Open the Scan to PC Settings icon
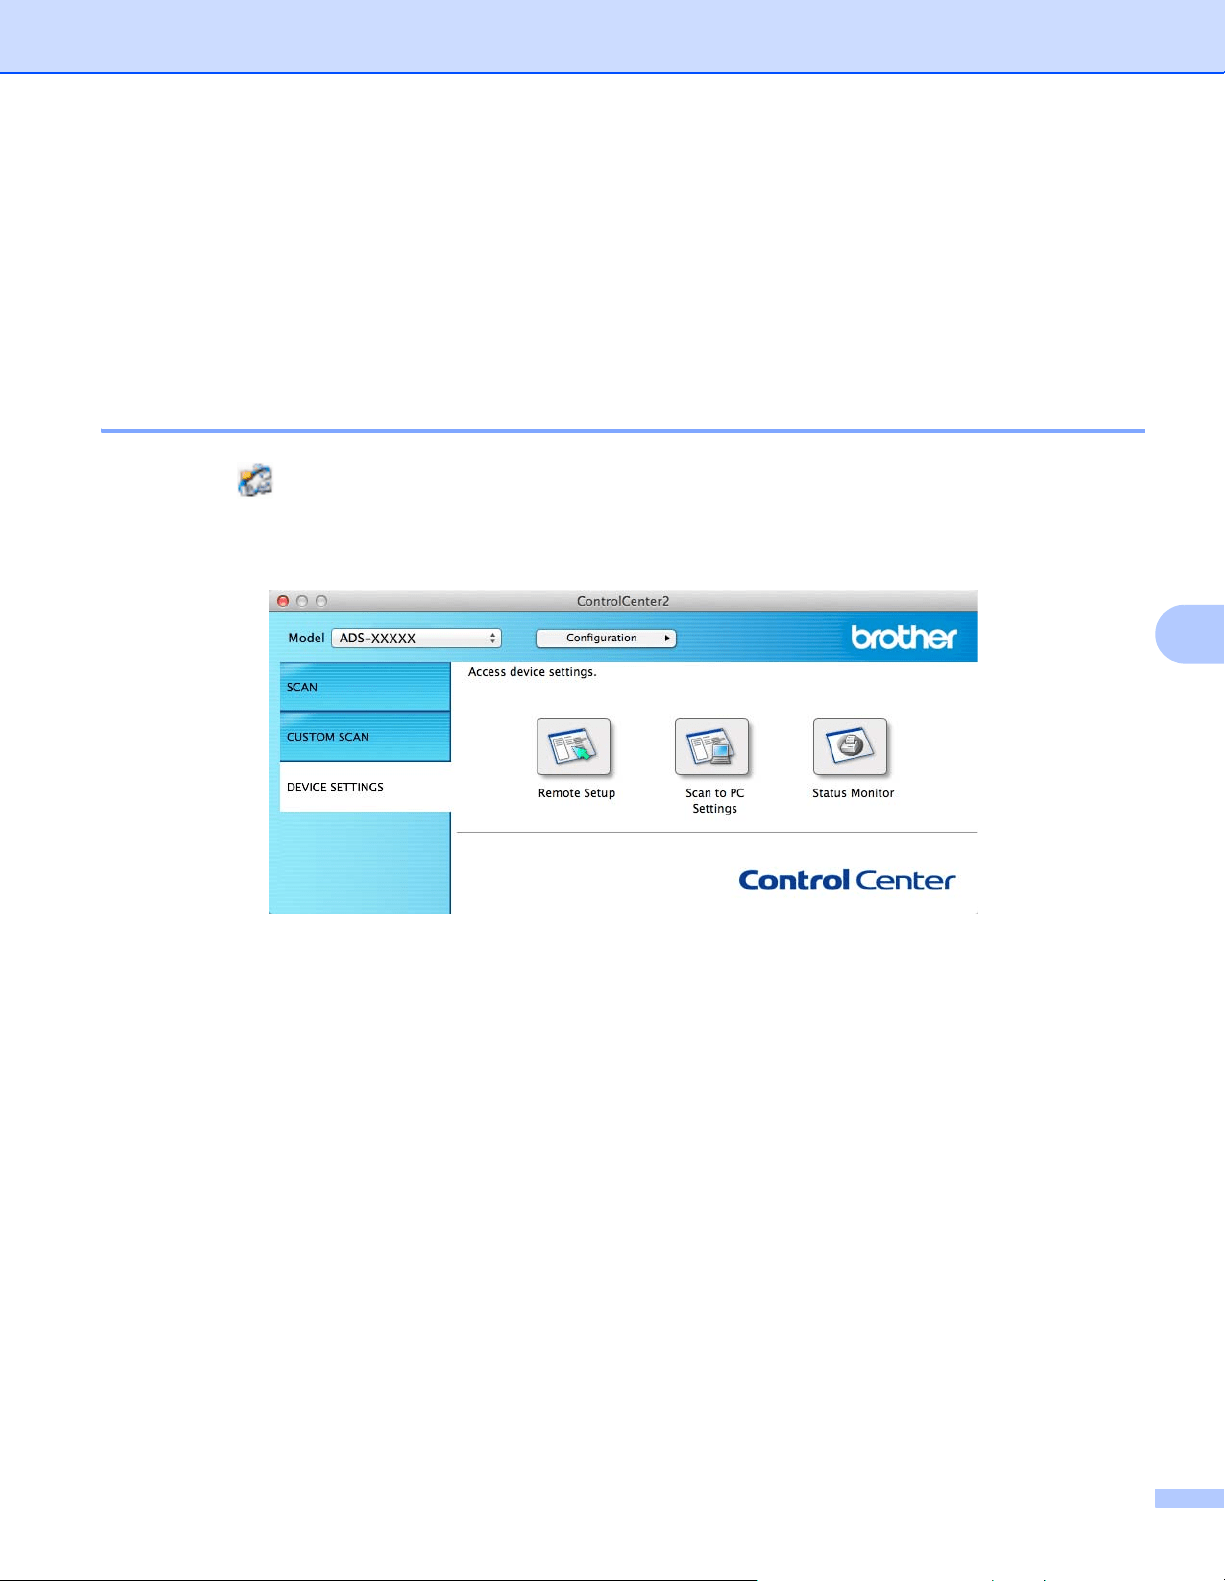Image resolution: width=1225 pixels, height=1581 pixels. click(712, 746)
